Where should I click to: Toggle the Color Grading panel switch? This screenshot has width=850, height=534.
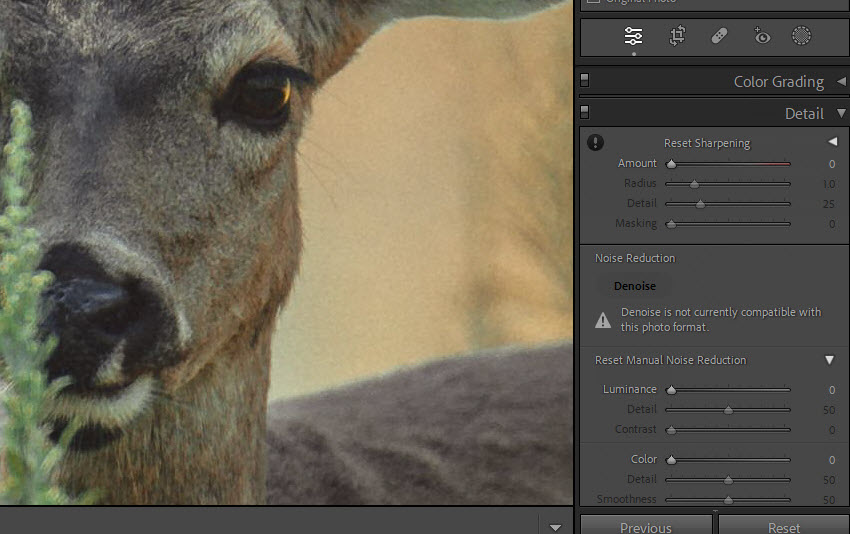[x=584, y=80]
